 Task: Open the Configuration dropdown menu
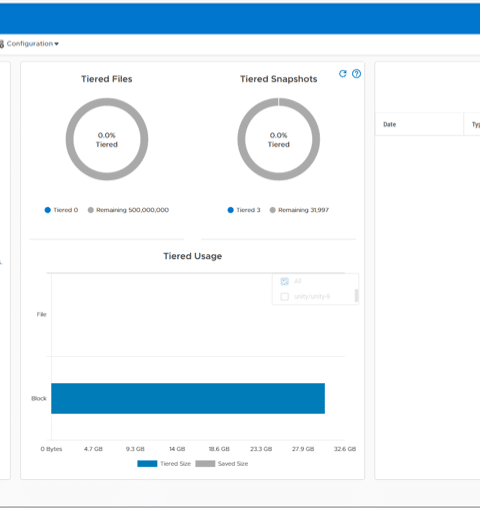pos(32,44)
